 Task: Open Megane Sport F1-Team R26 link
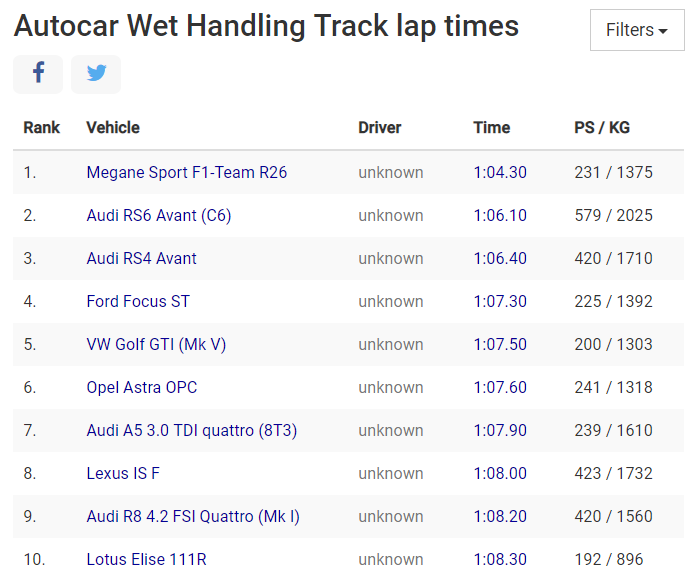pos(187,172)
